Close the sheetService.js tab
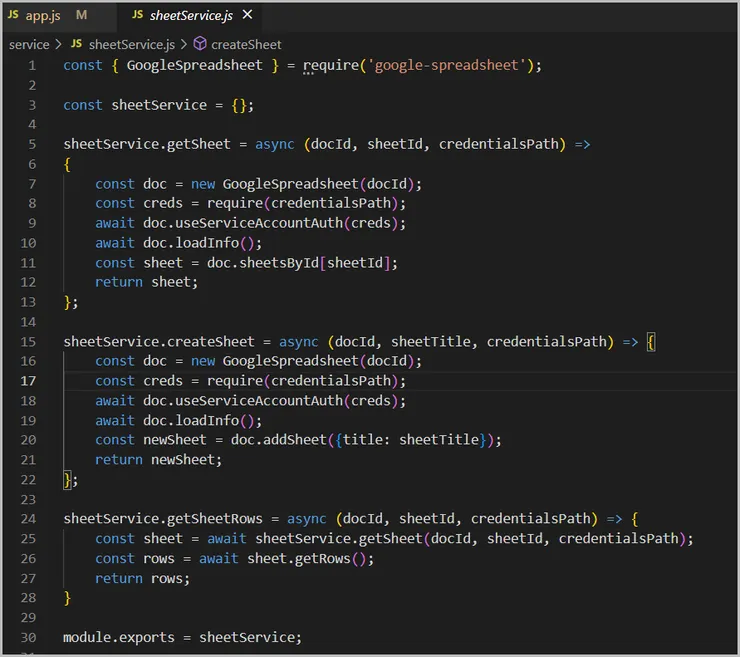740x657 pixels. pos(247,15)
